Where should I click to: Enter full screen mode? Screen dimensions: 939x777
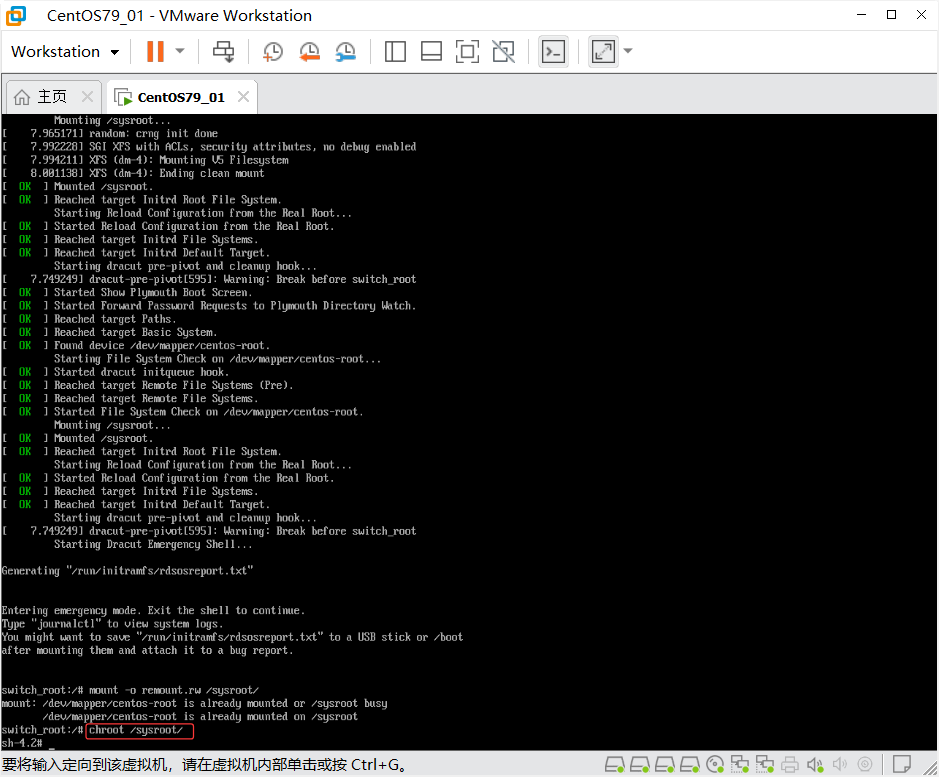(467, 52)
